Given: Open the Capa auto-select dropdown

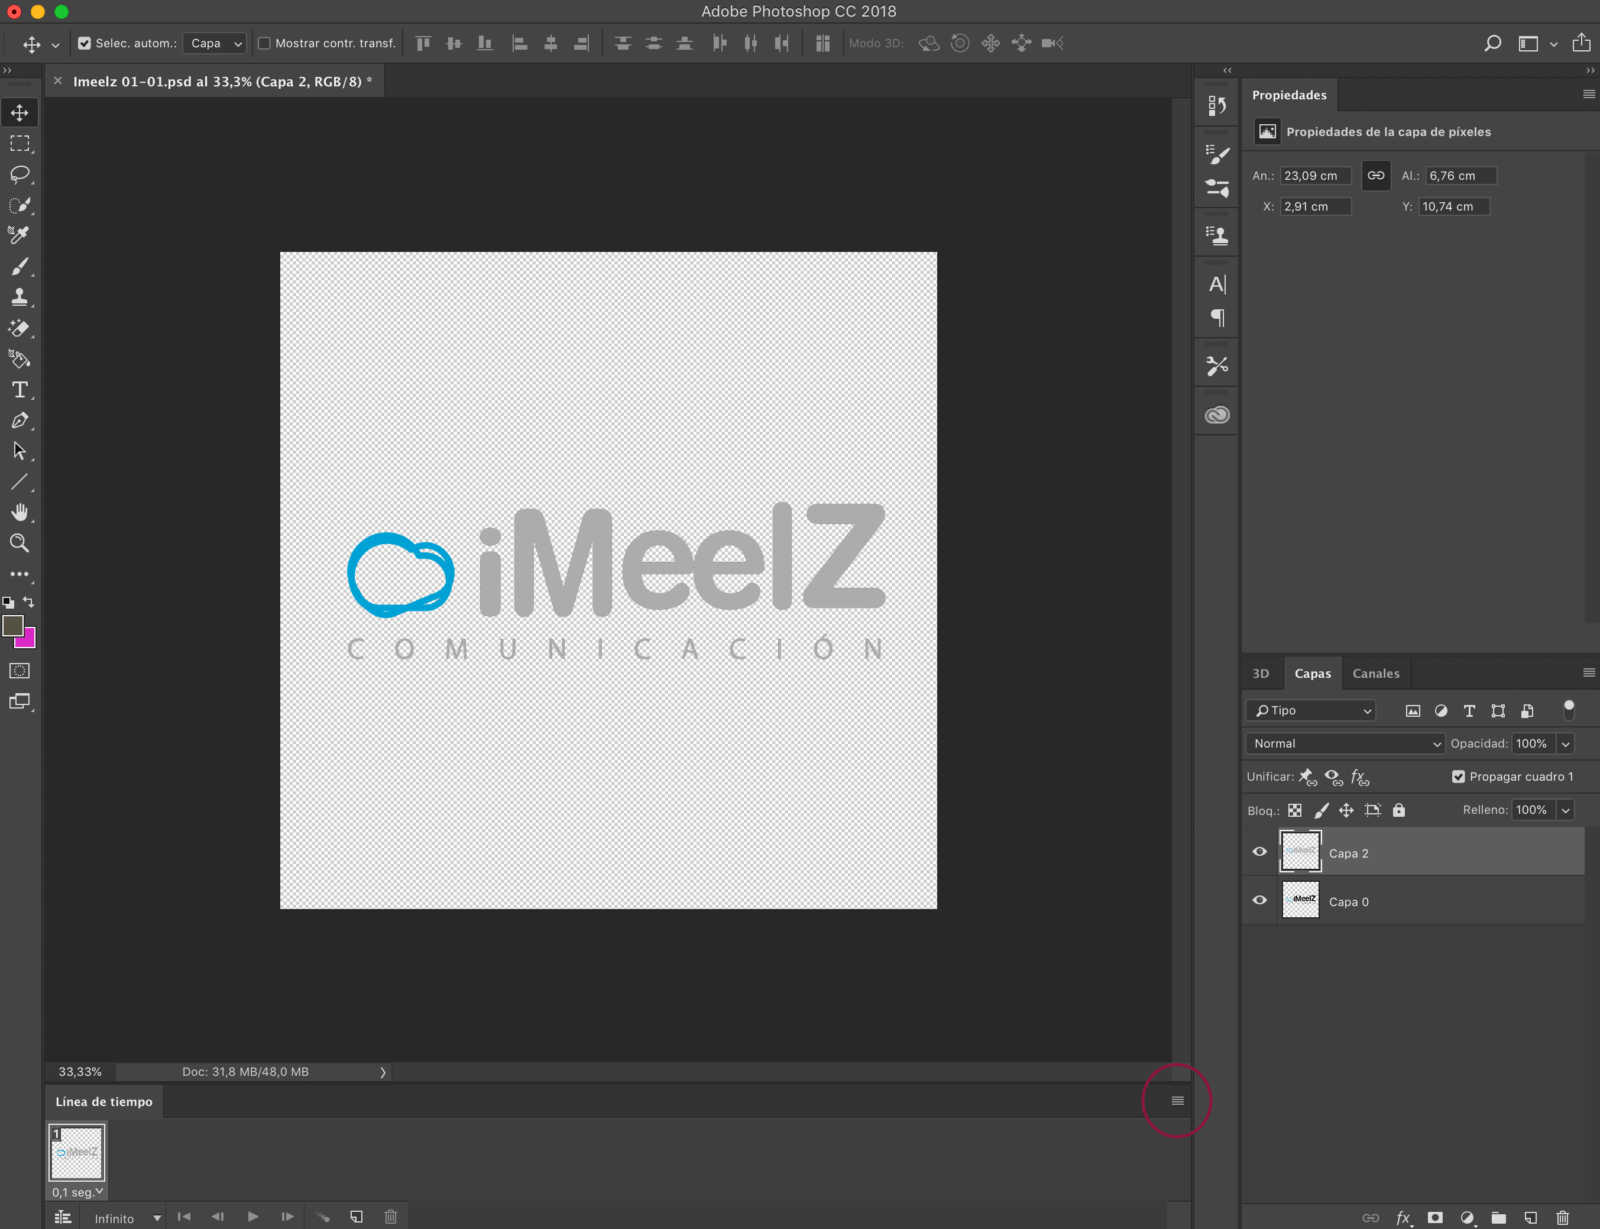Looking at the screenshot, I should tap(215, 43).
